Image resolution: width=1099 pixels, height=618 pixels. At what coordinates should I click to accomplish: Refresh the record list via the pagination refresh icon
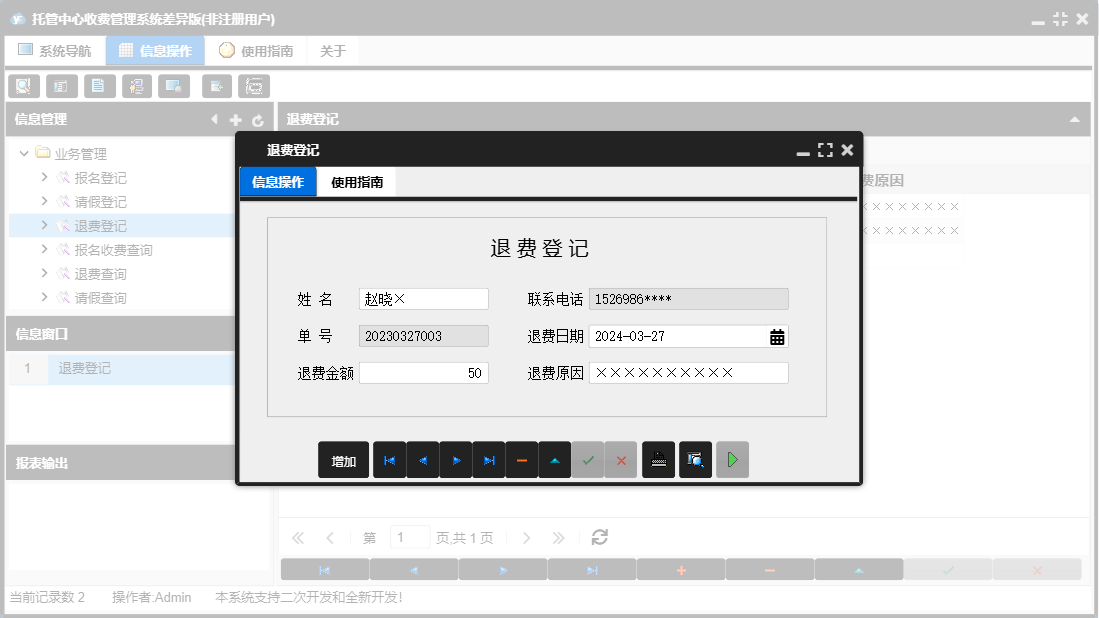coord(599,537)
